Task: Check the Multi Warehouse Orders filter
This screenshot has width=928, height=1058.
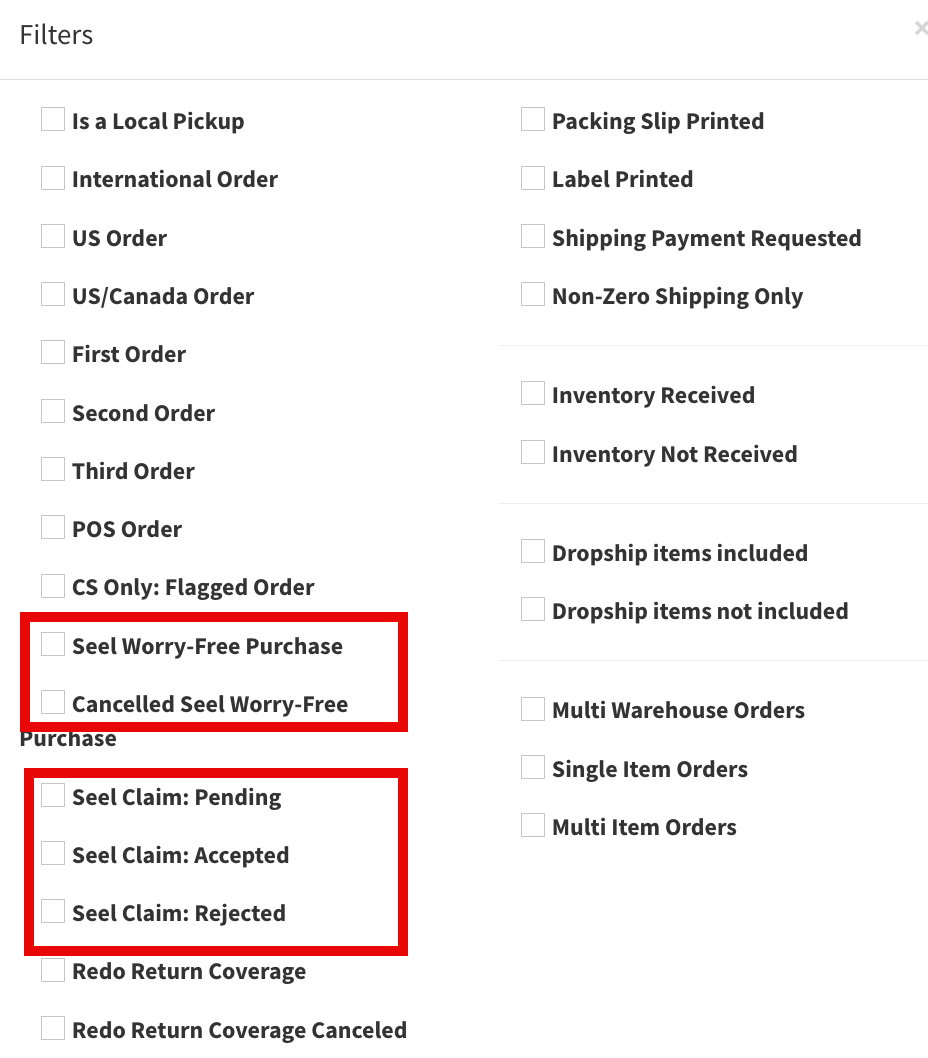Action: click(533, 709)
